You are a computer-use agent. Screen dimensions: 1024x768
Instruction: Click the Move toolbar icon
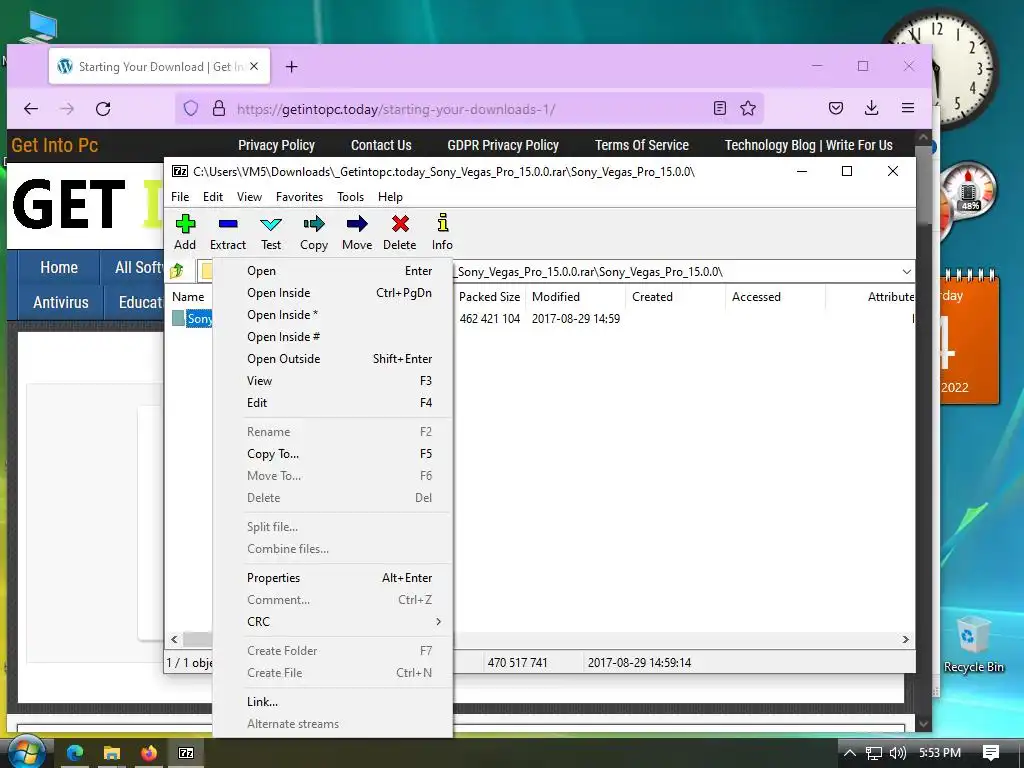357,232
